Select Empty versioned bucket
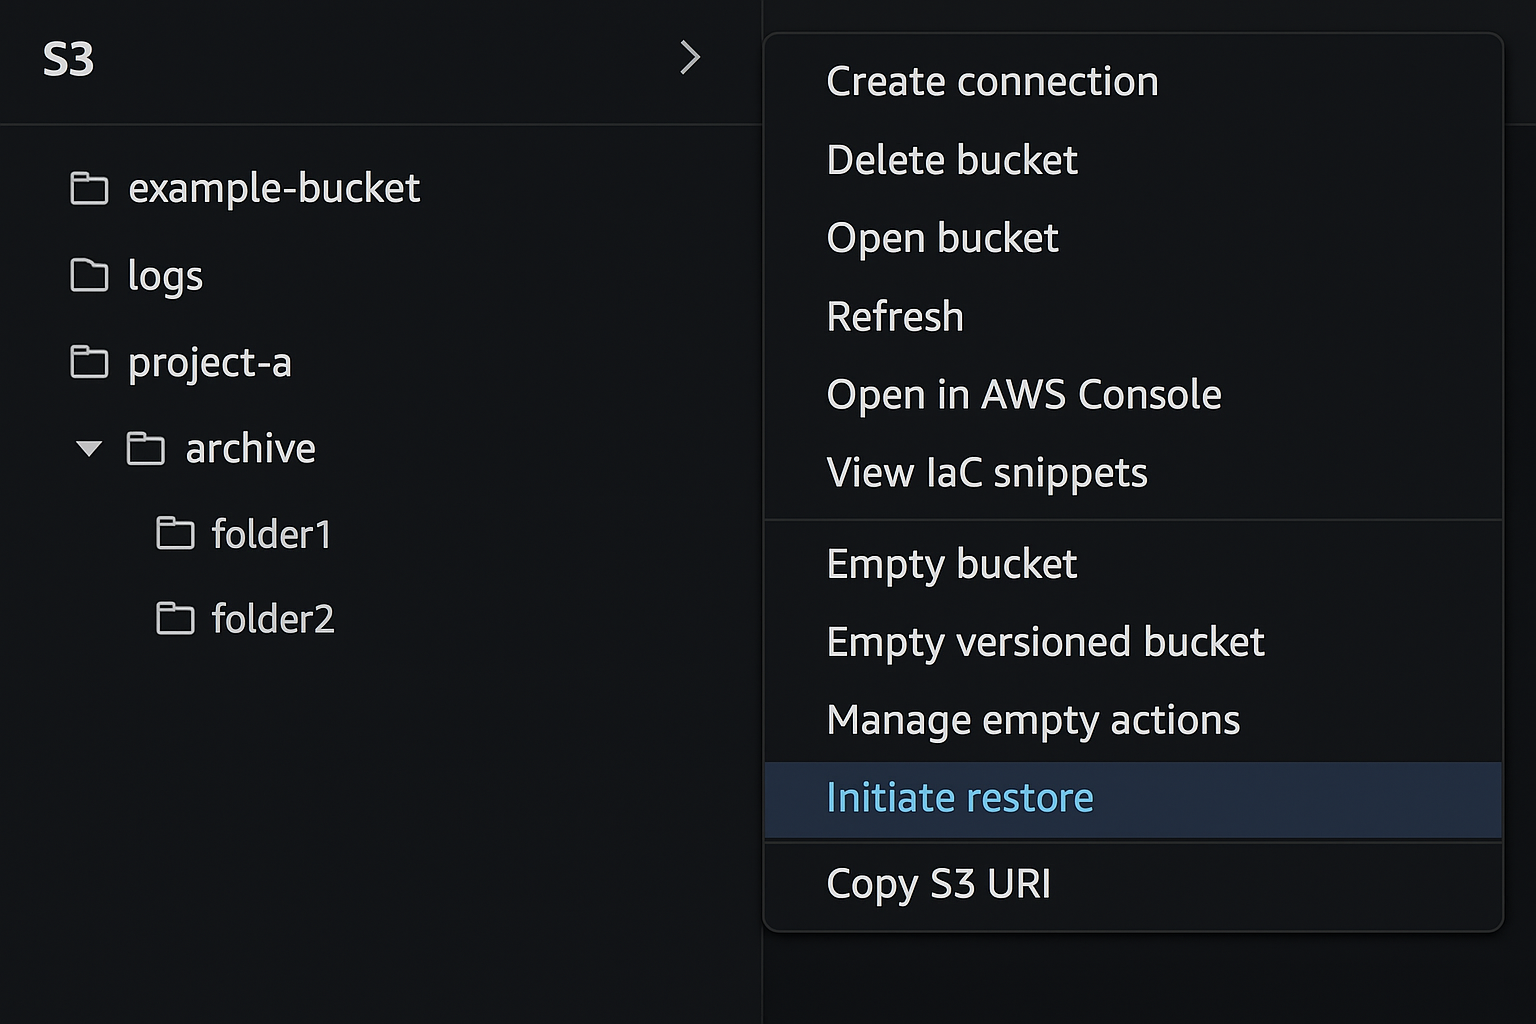The height and width of the screenshot is (1024, 1536). pos(1045,641)
